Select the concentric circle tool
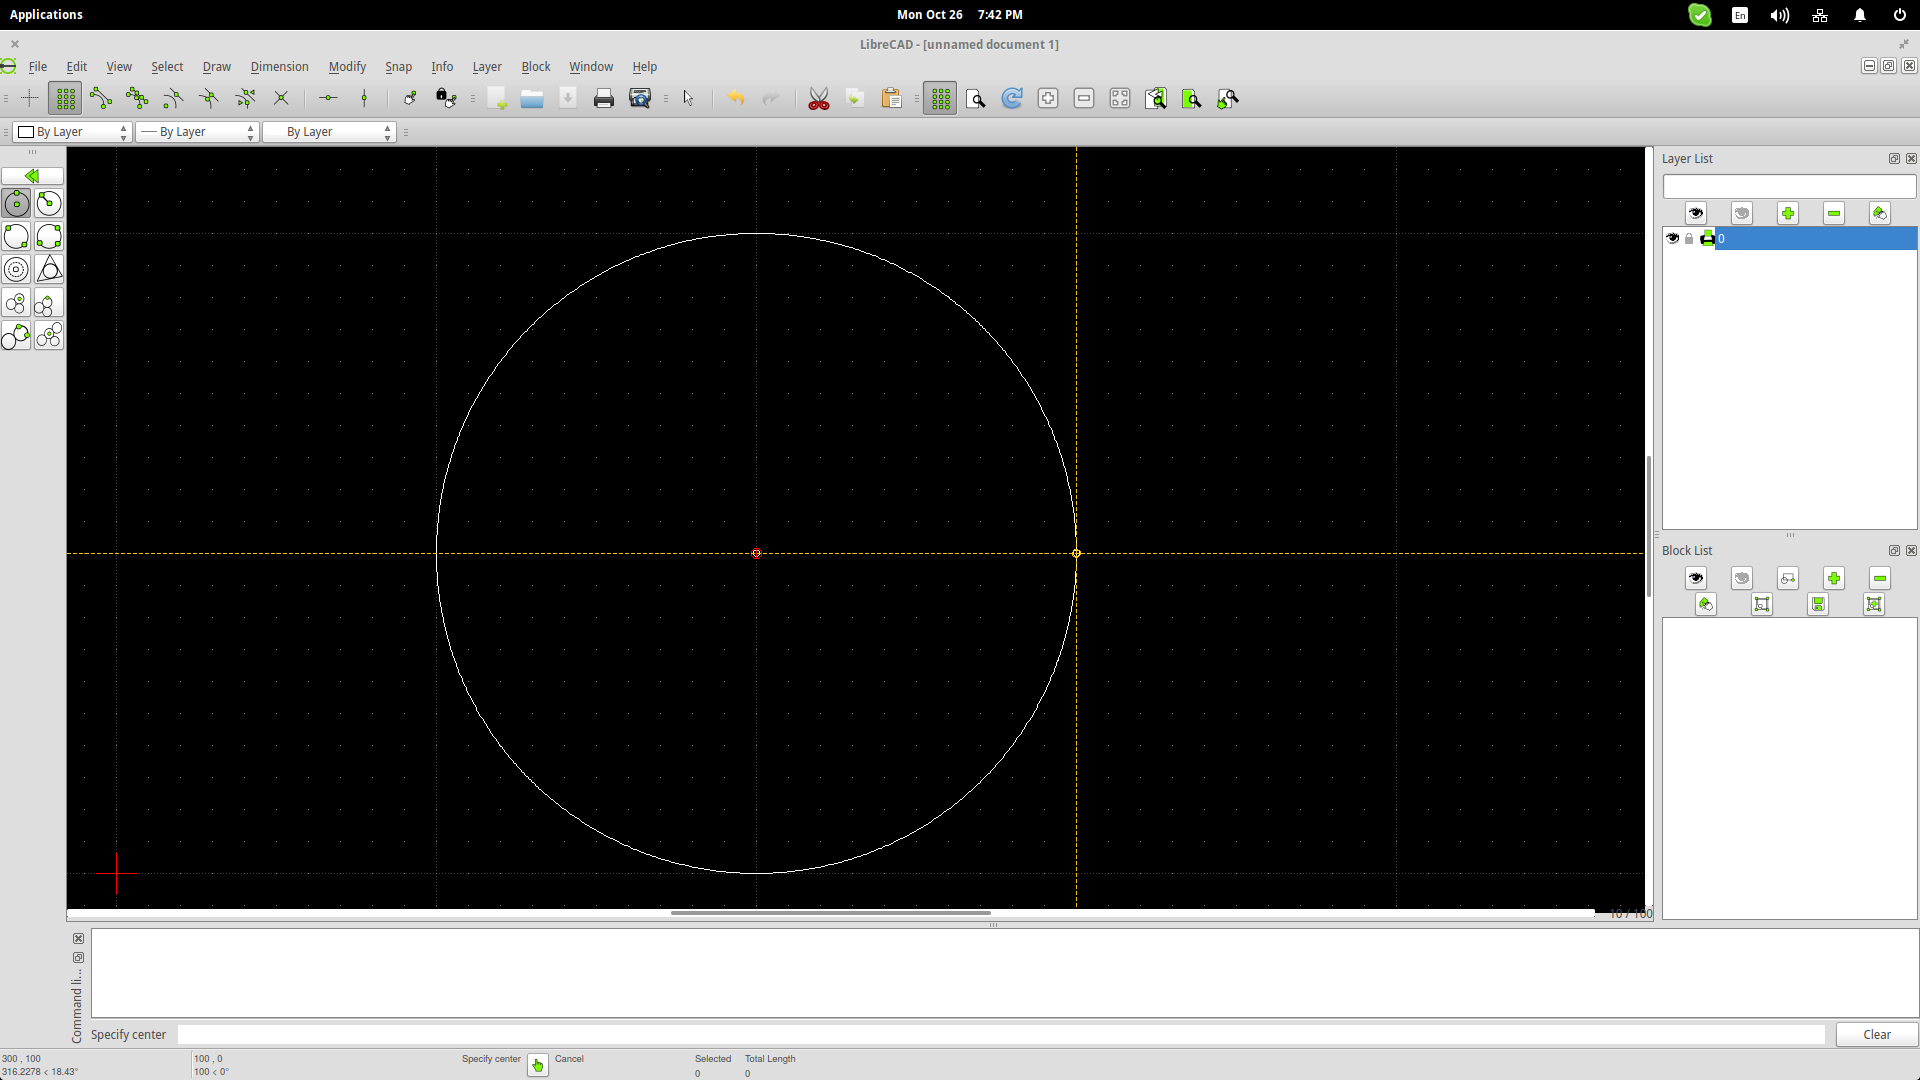 (x=16, y=270)
